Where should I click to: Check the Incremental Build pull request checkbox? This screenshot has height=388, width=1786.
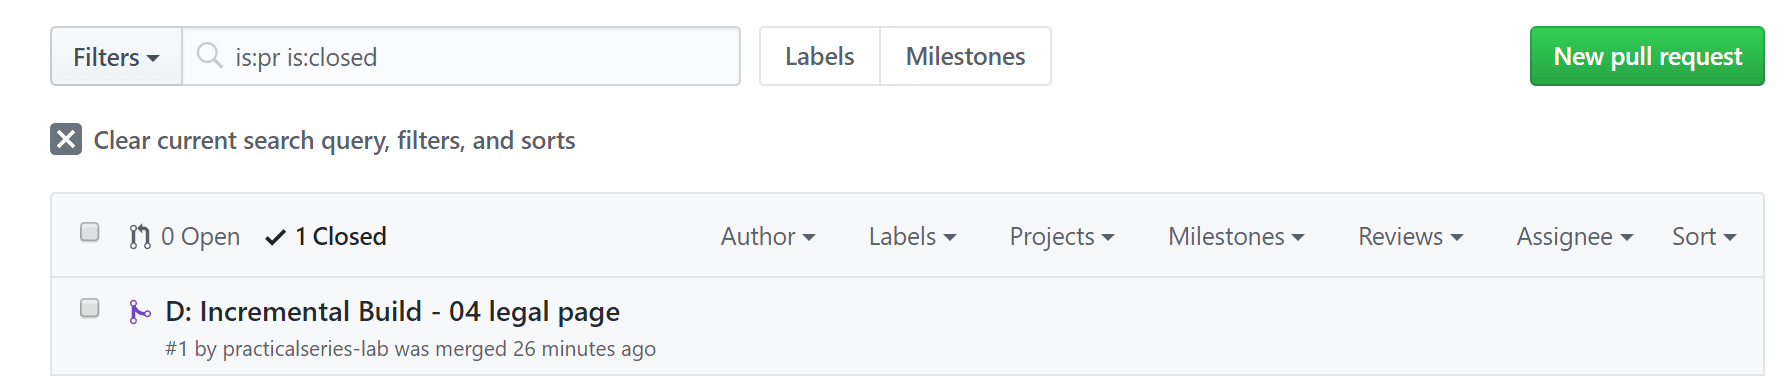coord(90,308)
